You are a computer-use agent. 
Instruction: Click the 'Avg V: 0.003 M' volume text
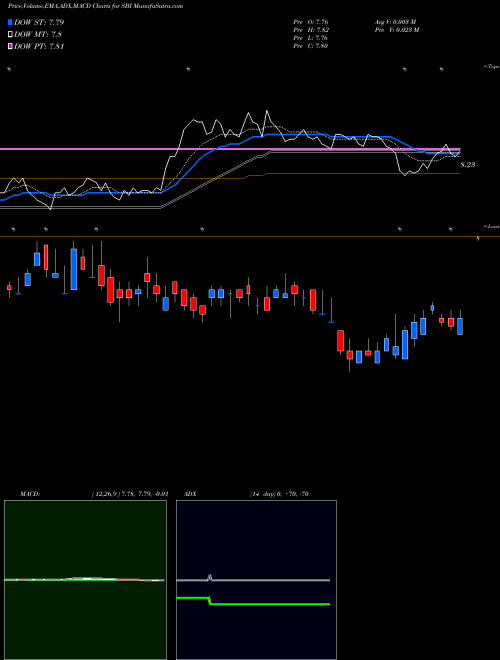pyautogui.click(x=395, y=21)
